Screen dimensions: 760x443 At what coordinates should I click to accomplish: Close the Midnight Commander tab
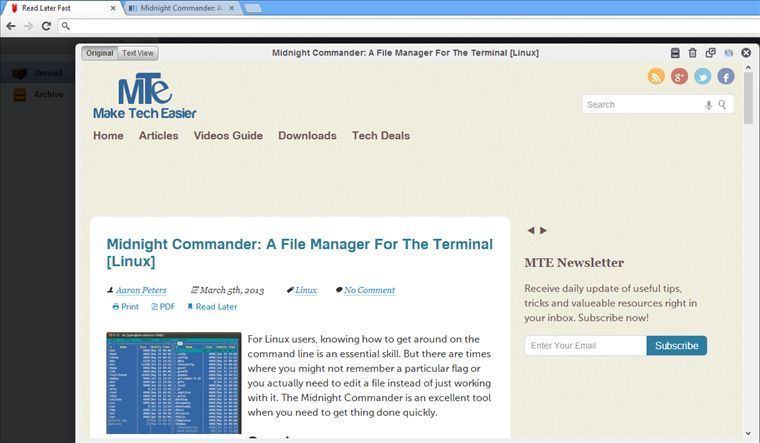[232, 8]
